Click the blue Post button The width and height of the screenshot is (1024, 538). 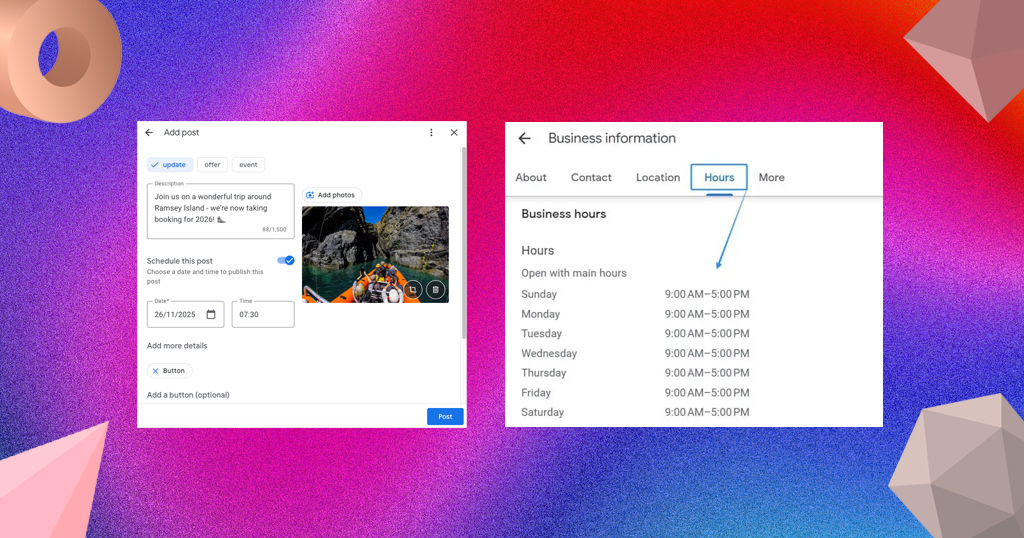(x=445, y=417)
